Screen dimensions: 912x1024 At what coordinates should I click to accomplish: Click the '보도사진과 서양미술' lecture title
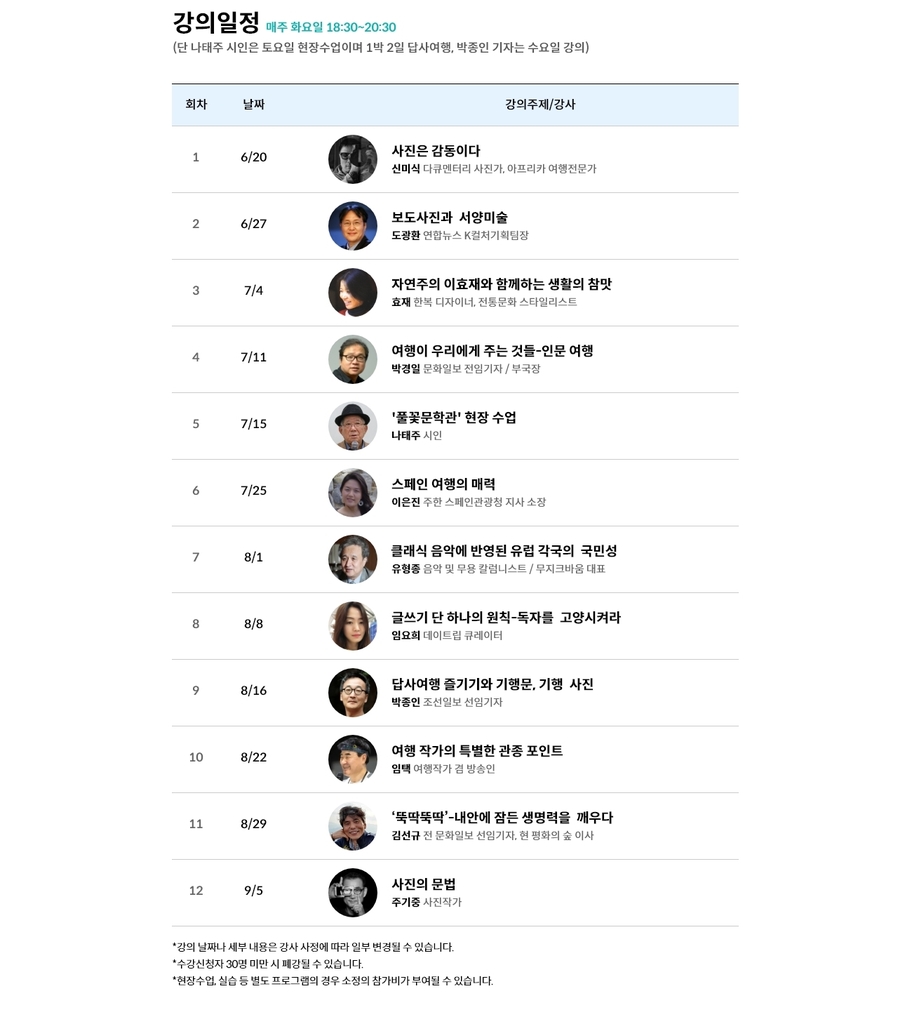(449, 217)
